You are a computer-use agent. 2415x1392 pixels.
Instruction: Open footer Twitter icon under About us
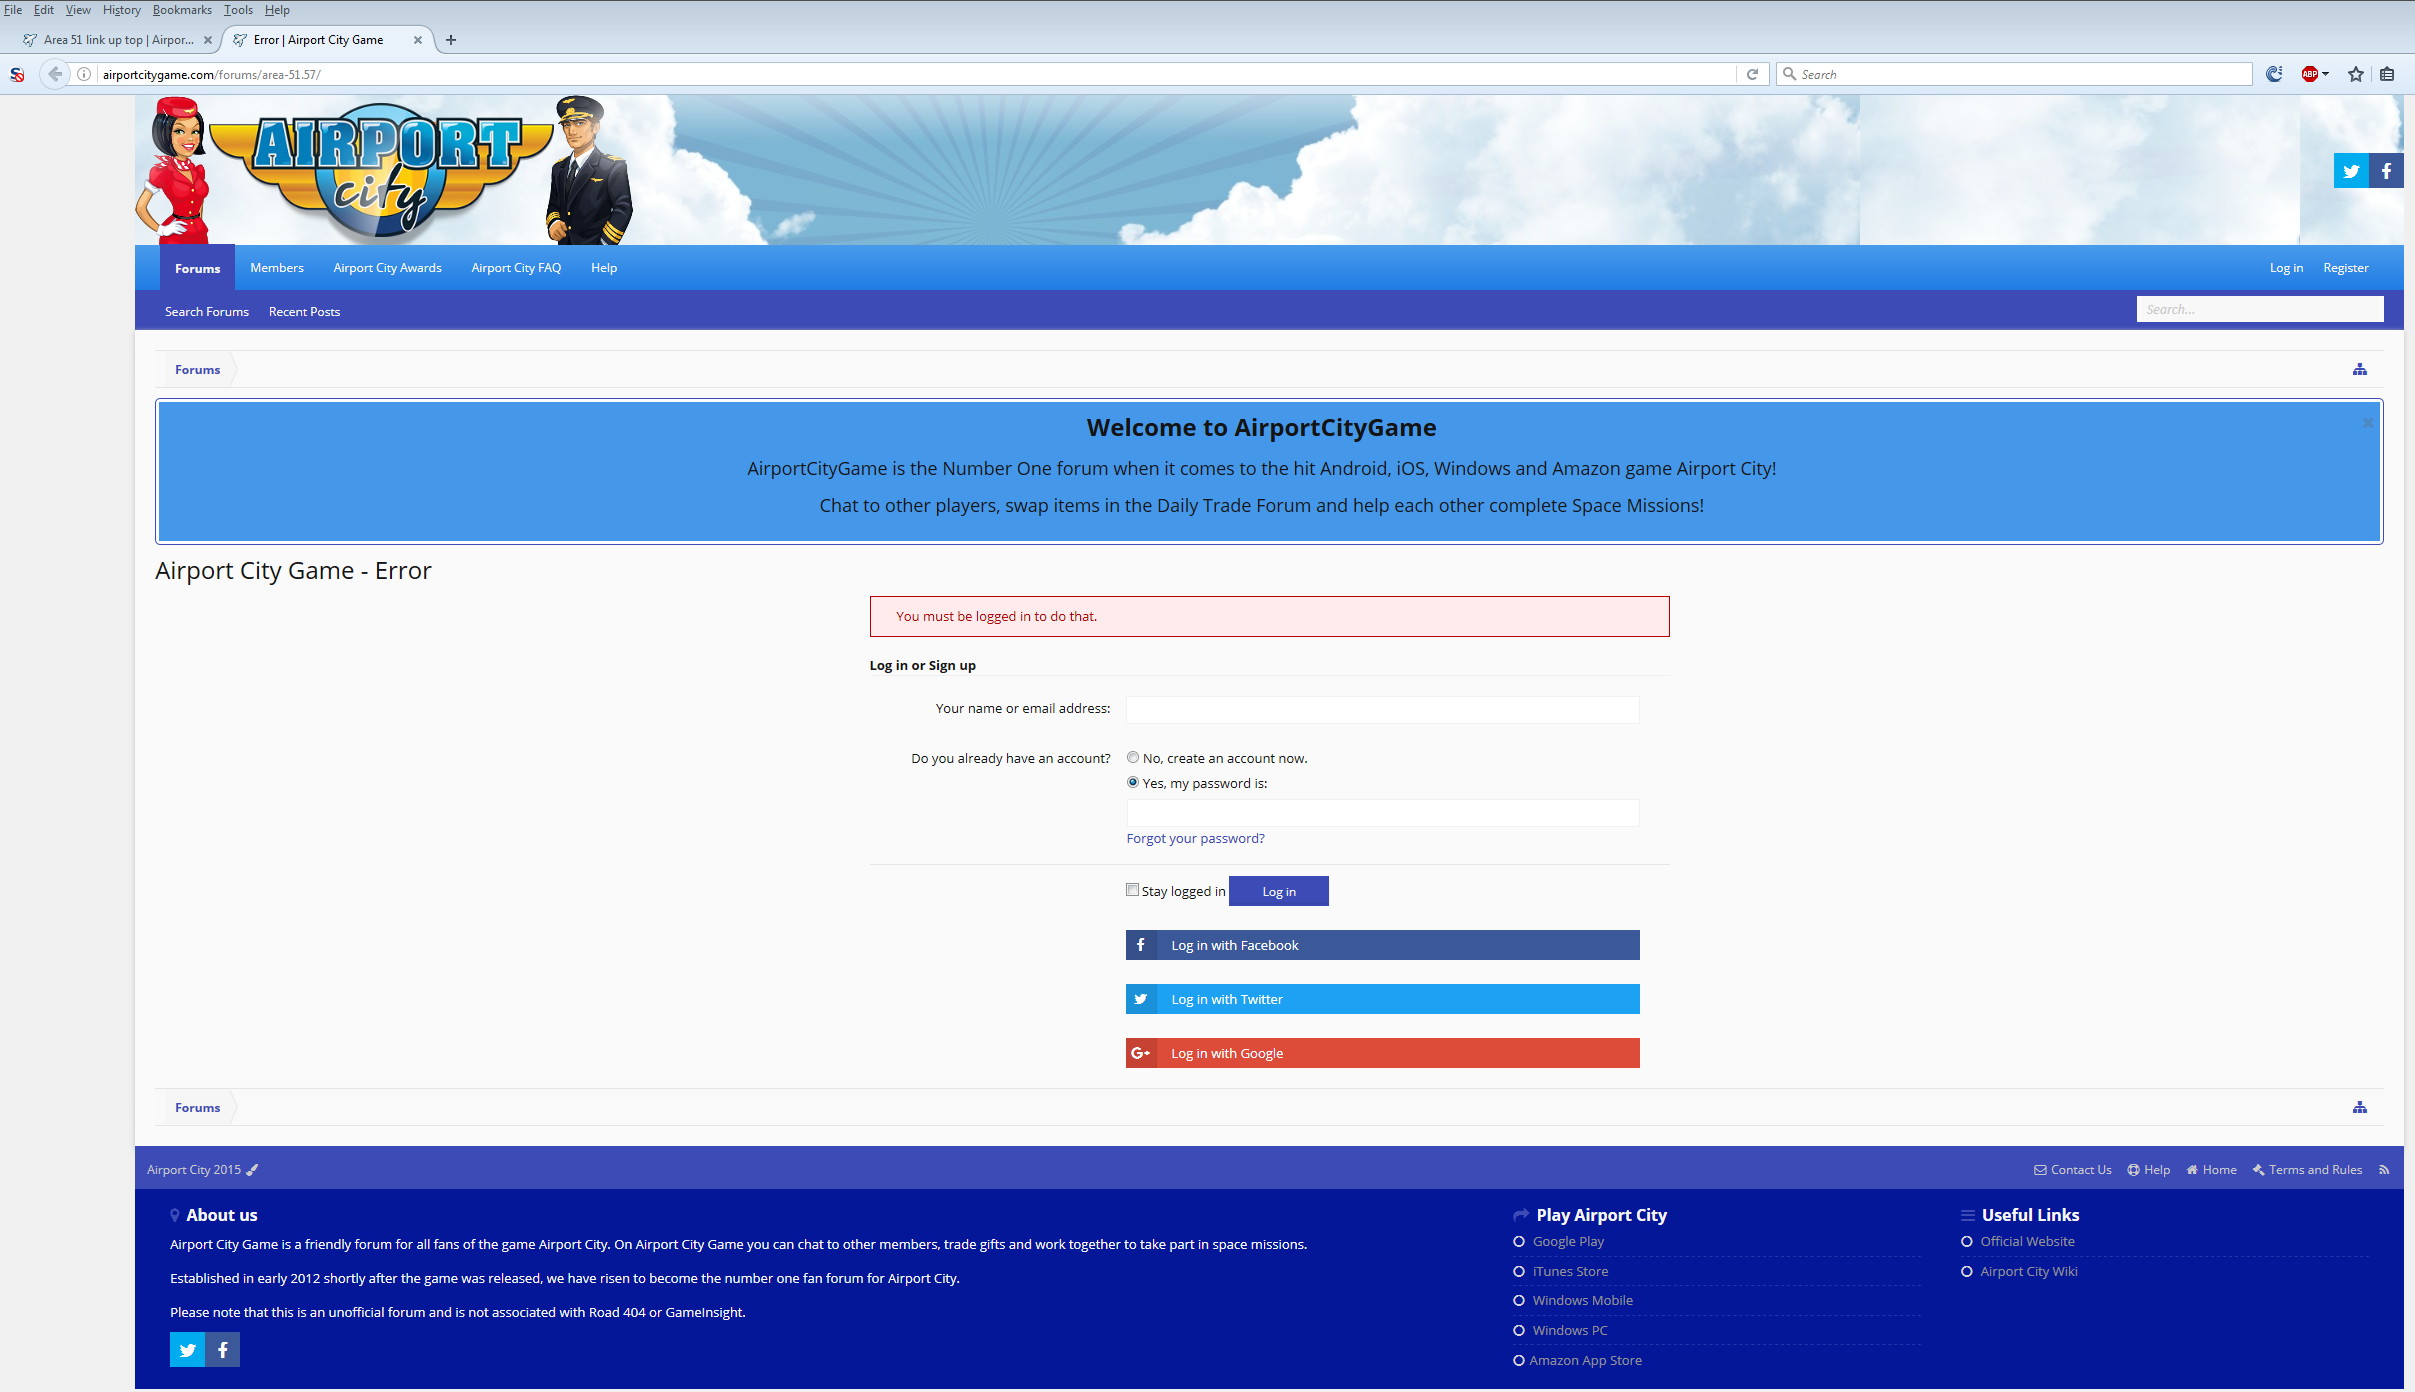187,1350
